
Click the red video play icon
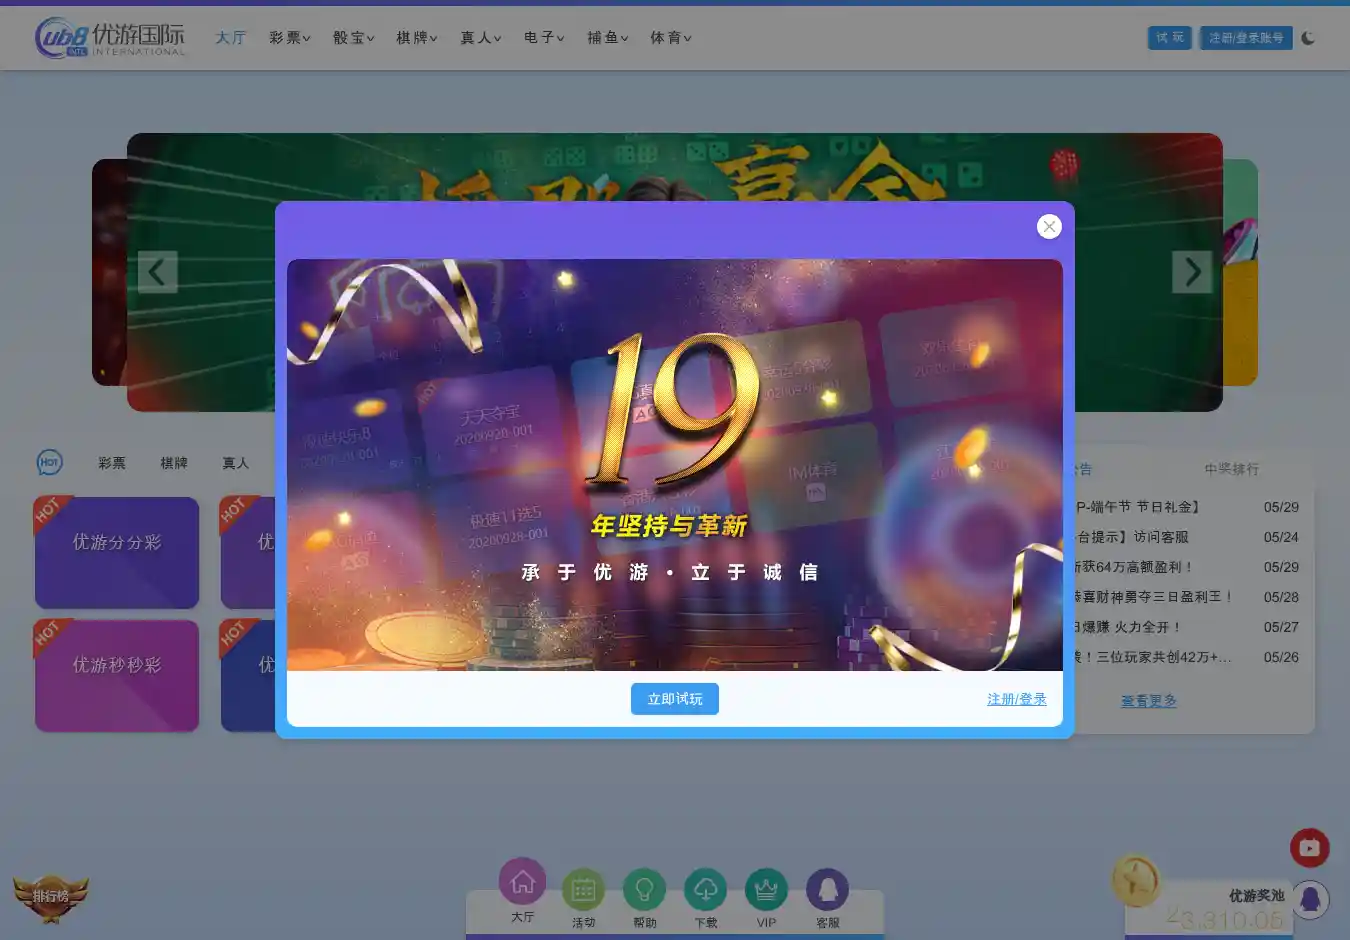tap(1309, 848)
